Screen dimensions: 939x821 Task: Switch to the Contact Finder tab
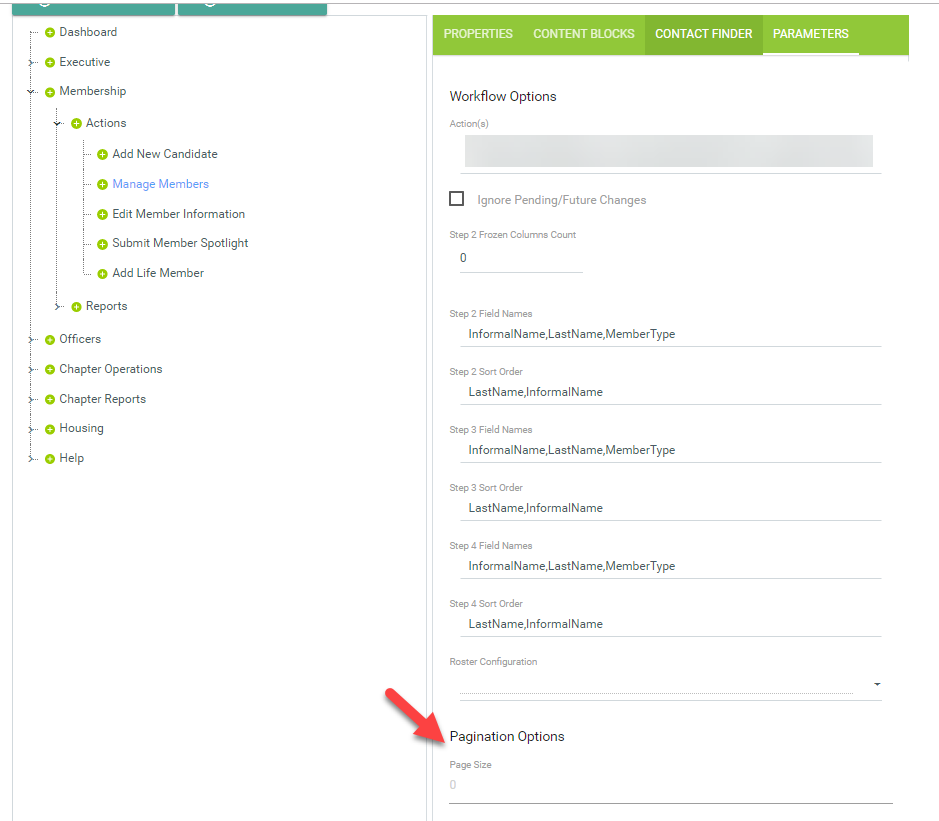pos(703,34)
